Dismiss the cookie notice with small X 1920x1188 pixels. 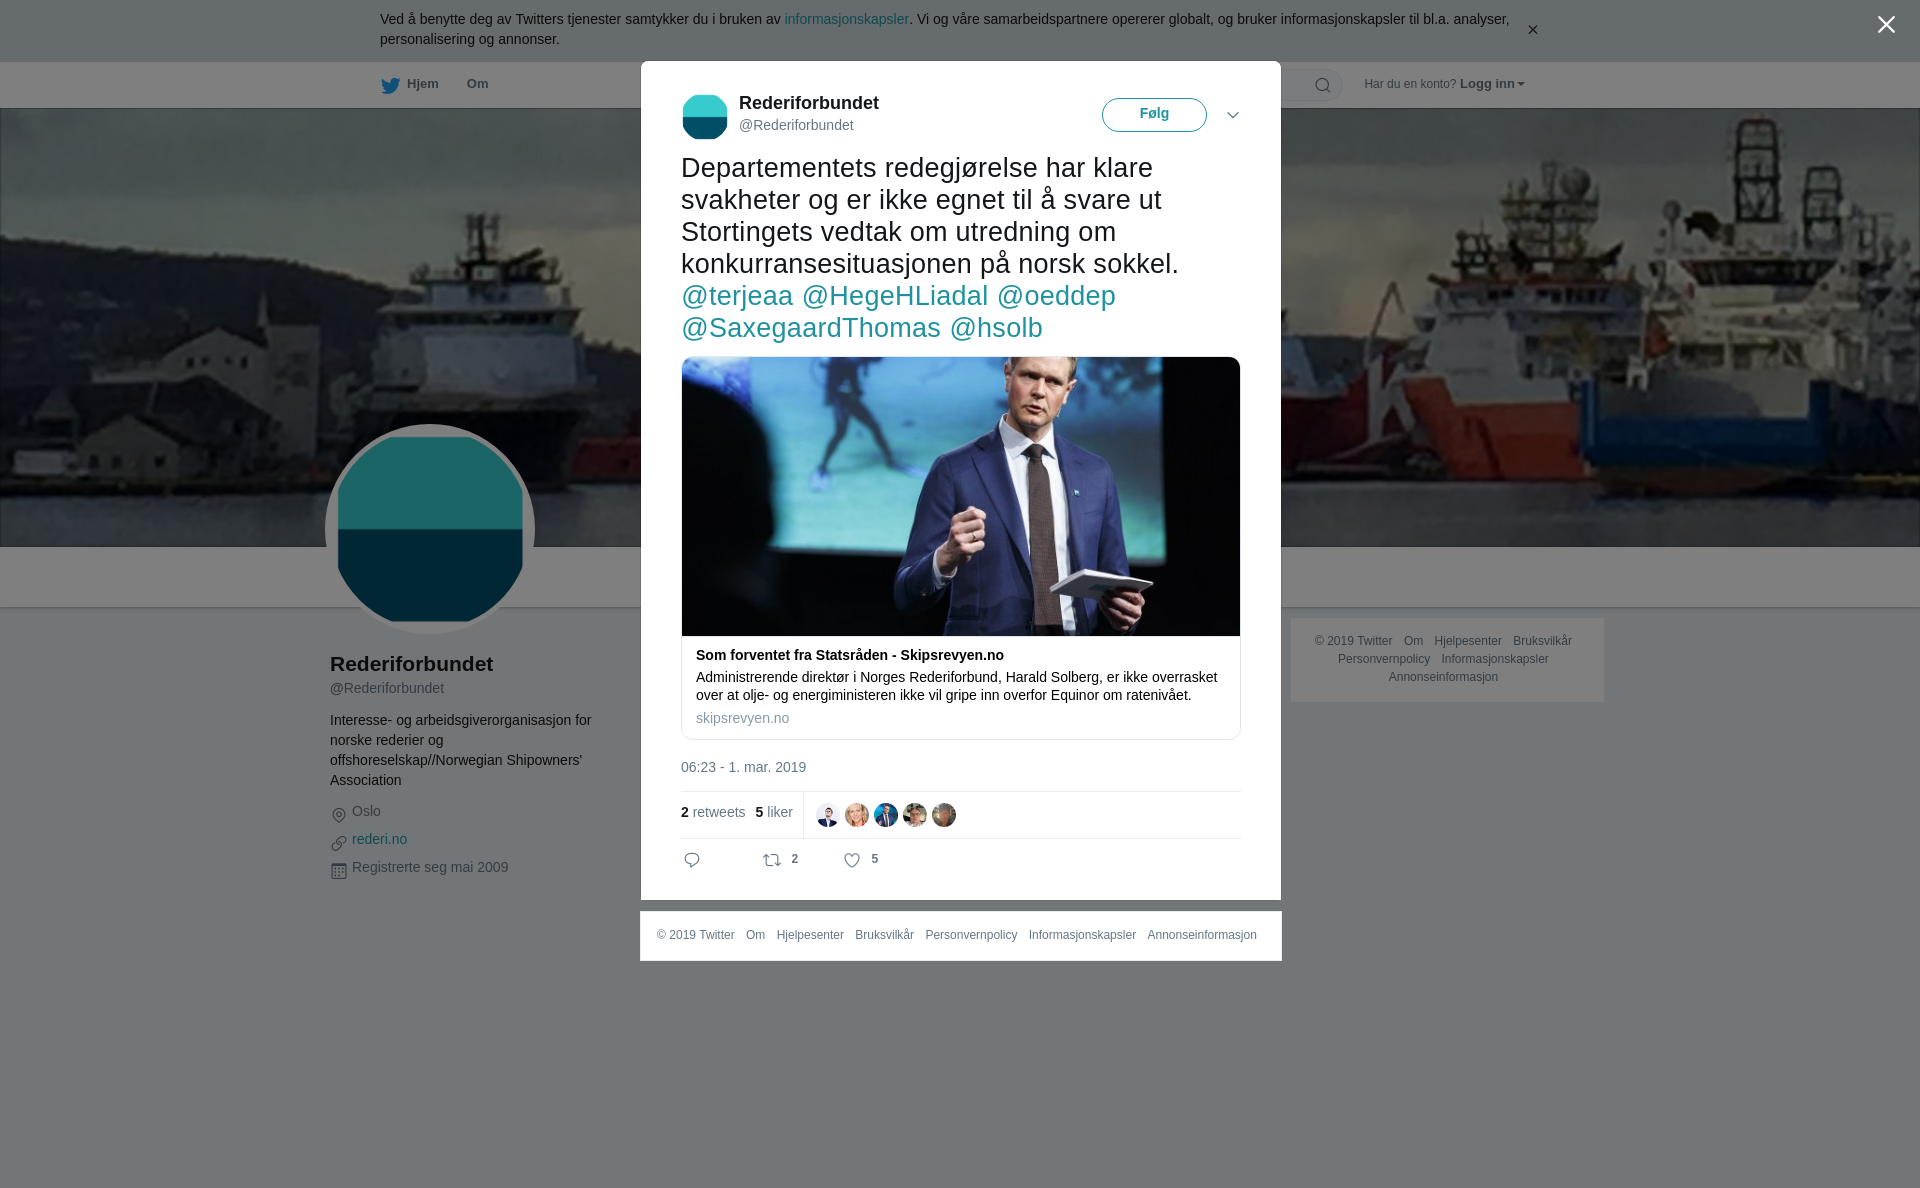pyautogui.click(x=1532, y=30)
